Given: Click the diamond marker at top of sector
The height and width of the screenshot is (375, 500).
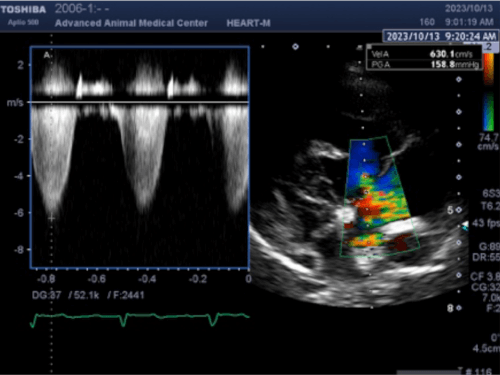Looking at the screenshot, I should pos(295,47).
